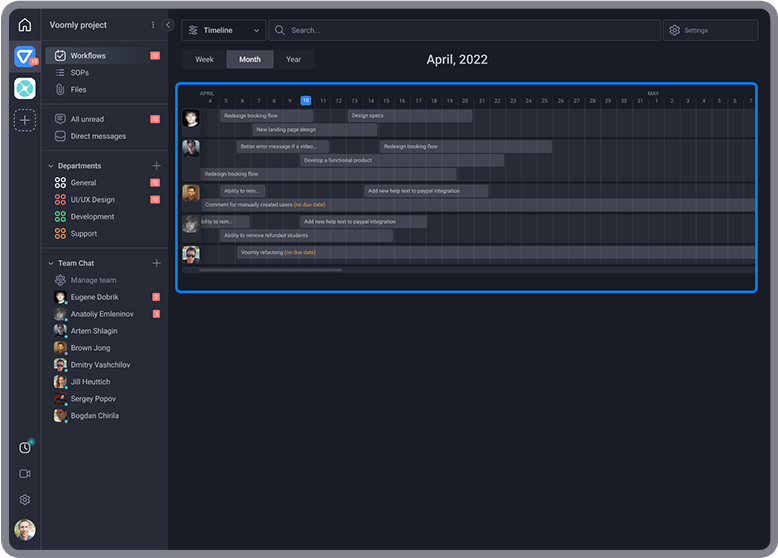The image size is (778, 558).
Task: Select highlighted day 10 marker
Action: pos(306,101)
